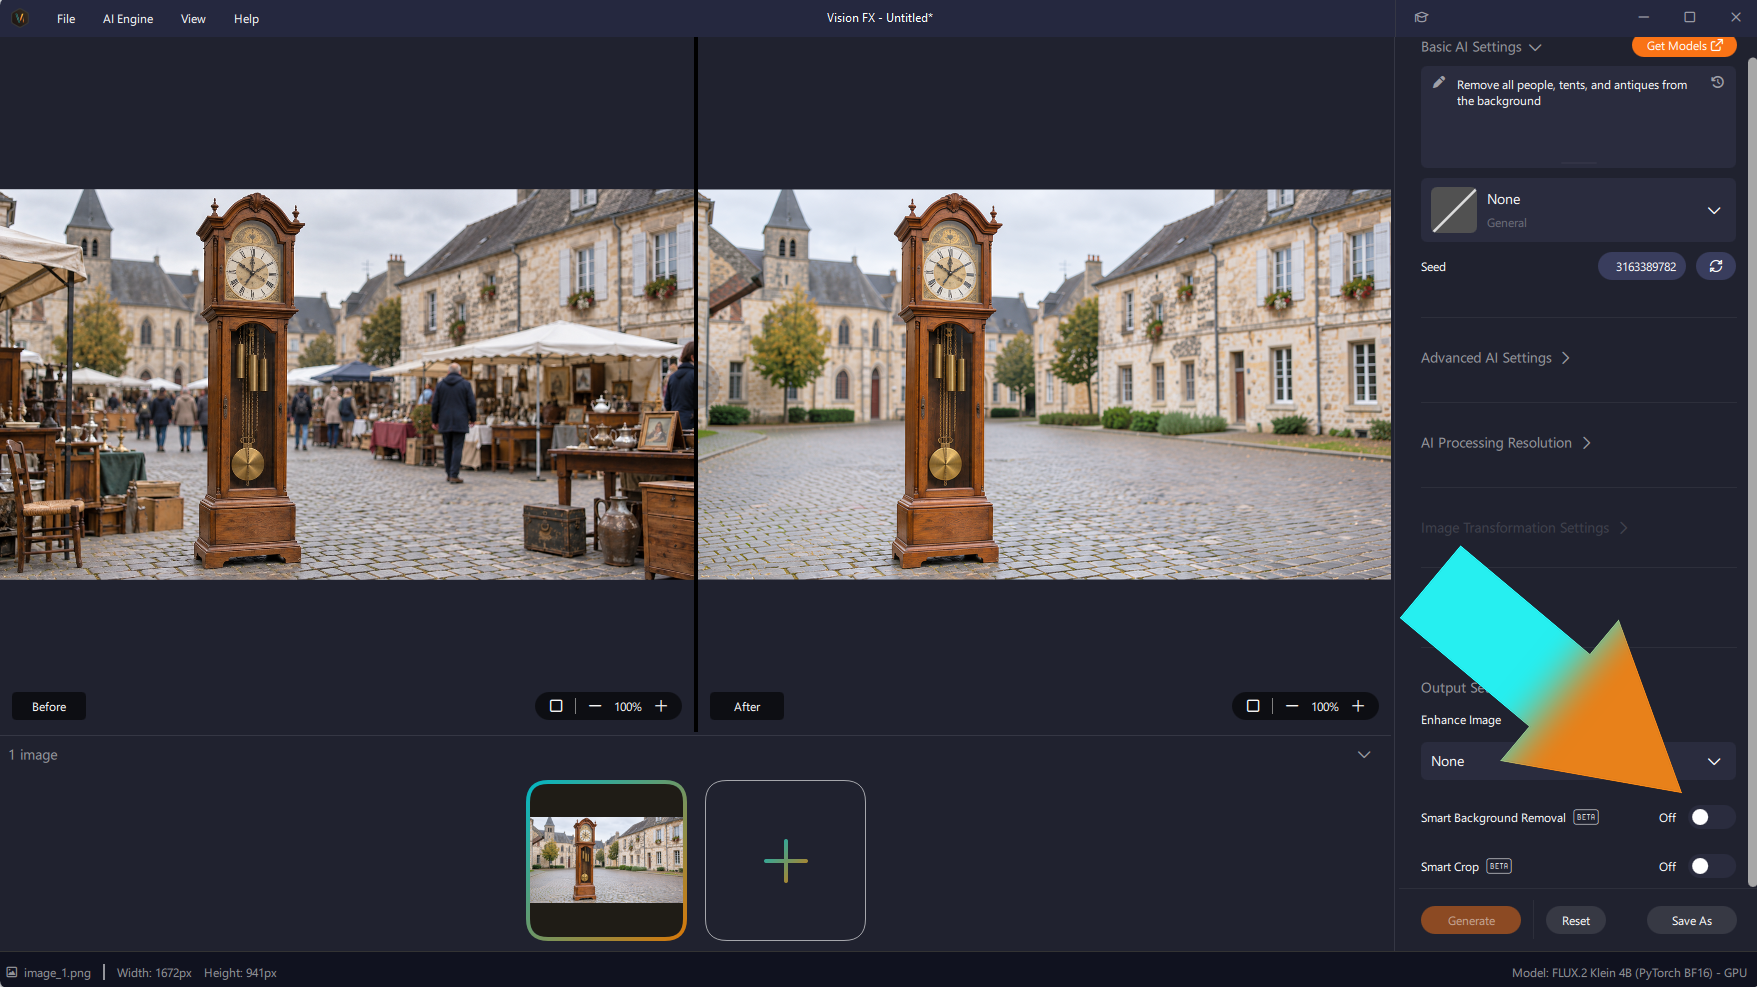Click the After view 100% zoom value
1757x987 pixels.
[1325, 707]
